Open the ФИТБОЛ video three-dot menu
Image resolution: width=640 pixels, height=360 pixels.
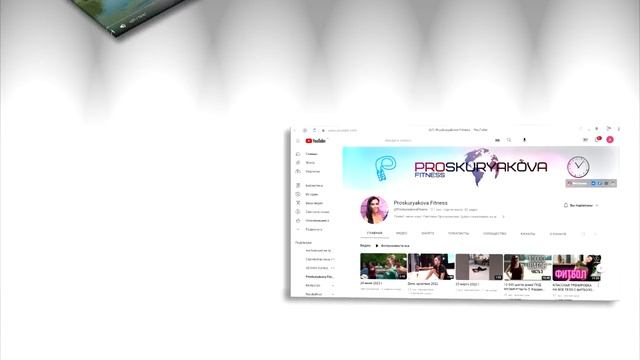[598, 286]
